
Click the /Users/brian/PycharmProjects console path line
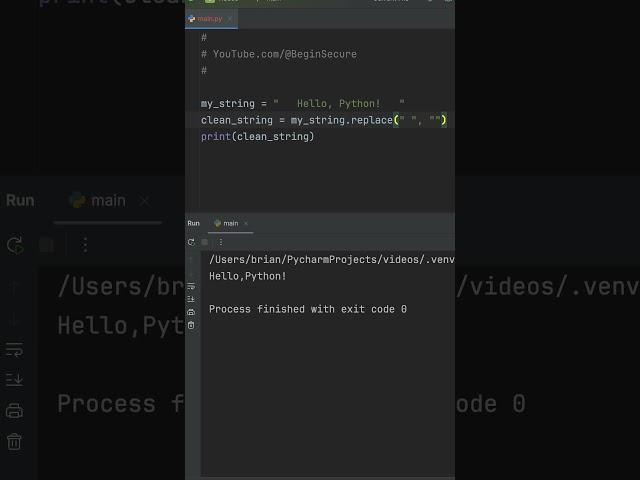331,260
